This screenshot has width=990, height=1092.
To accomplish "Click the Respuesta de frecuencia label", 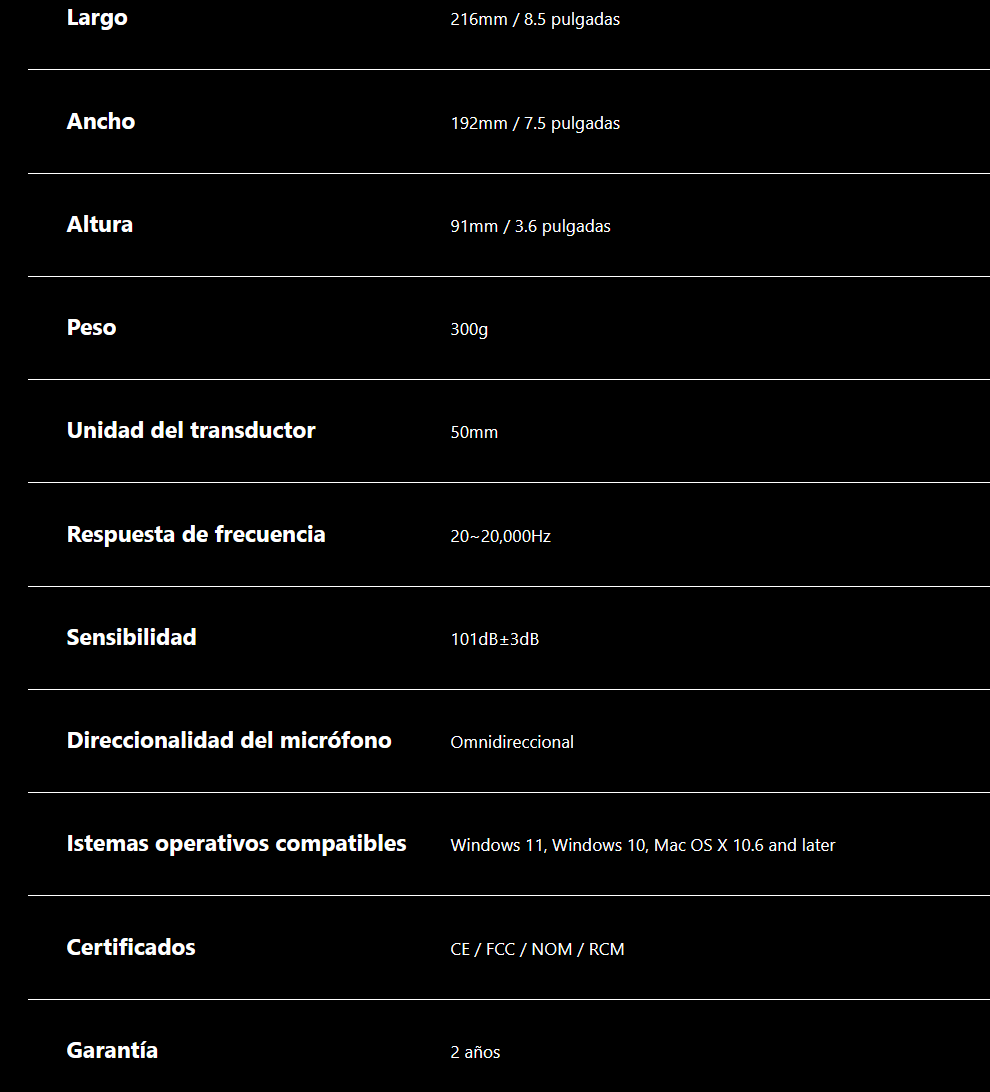I will [x=196, y=534].
